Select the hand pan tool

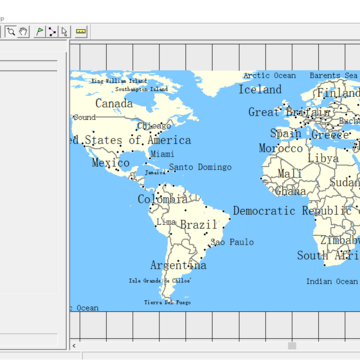tap(23, 32)
